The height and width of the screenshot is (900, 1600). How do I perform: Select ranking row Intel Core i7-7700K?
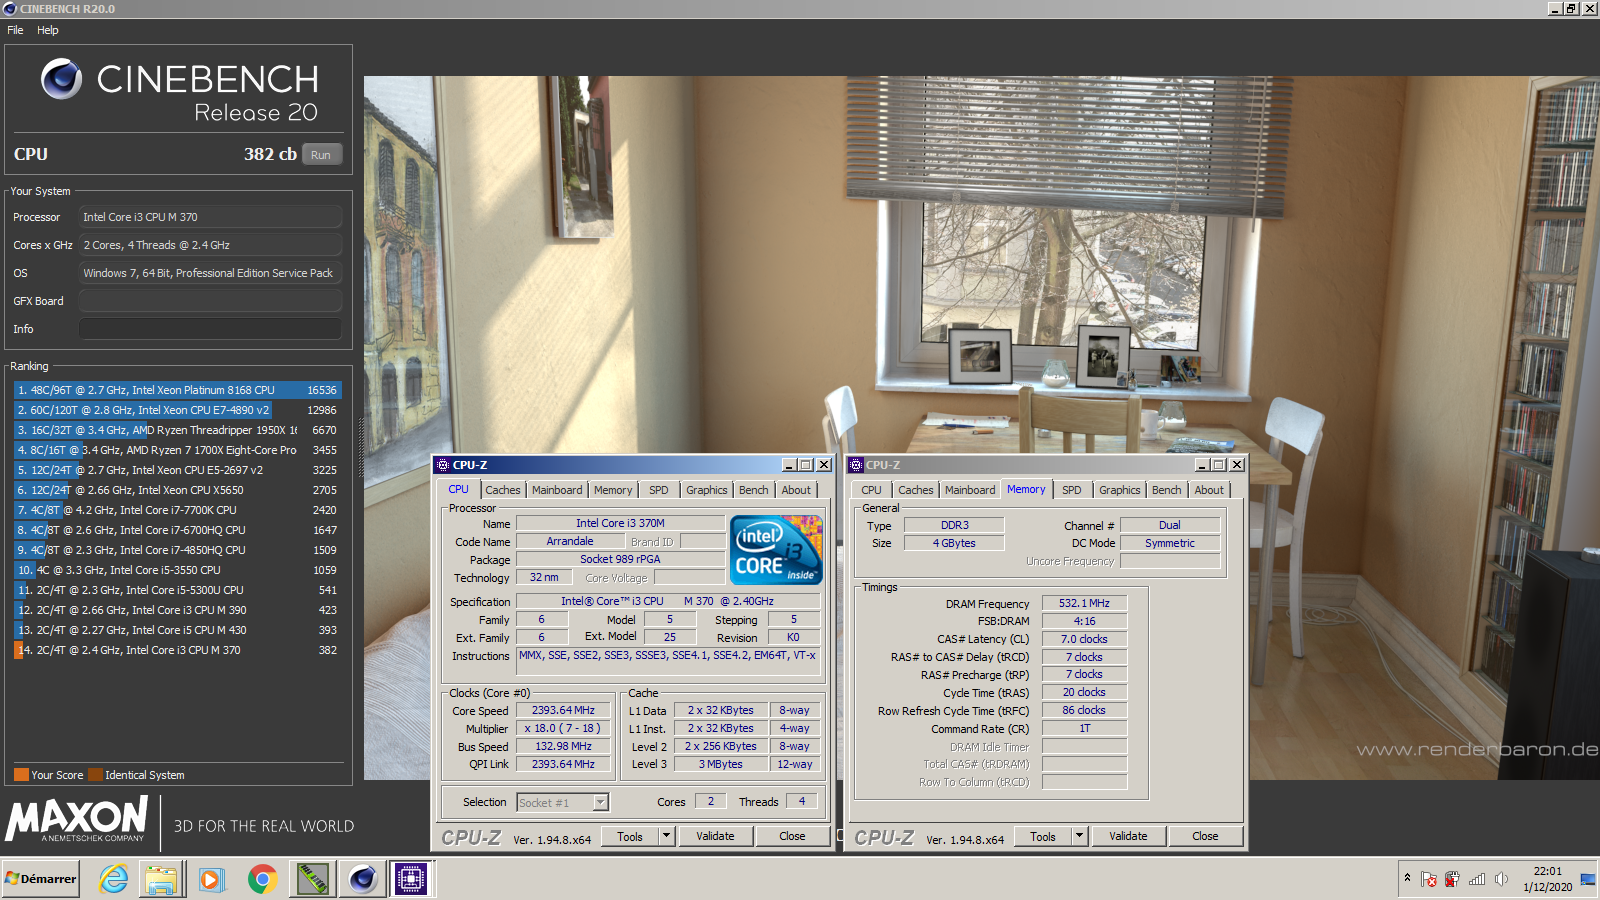[177, 510]
